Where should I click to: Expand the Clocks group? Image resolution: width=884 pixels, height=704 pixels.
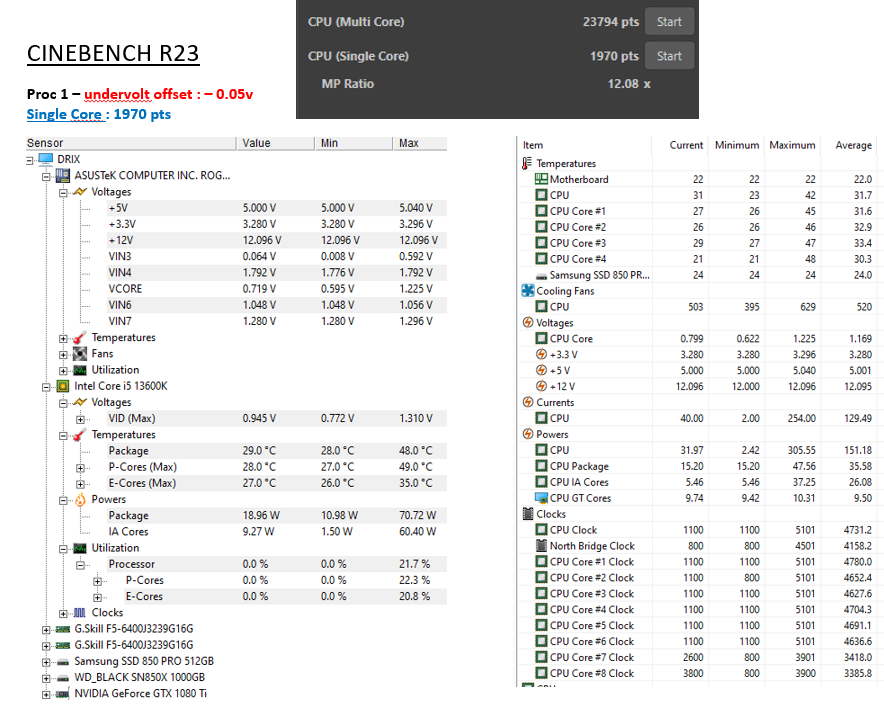(x=63, y=613)
